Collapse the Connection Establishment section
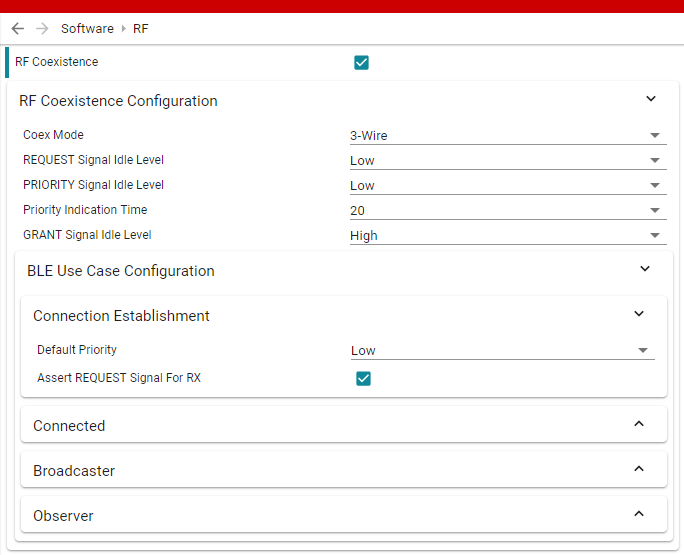The height and width of the screenshot is (555, 684). tap(639, 314)
